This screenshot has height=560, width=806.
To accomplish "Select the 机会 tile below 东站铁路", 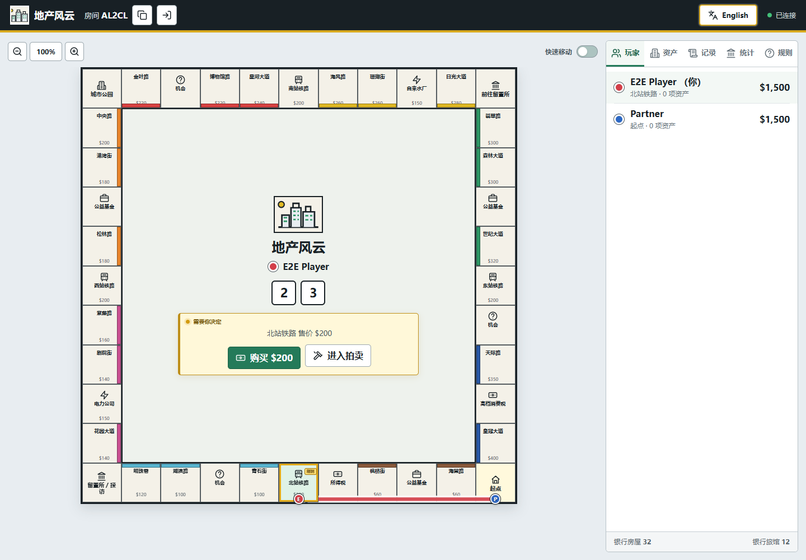I will (496, 325).
